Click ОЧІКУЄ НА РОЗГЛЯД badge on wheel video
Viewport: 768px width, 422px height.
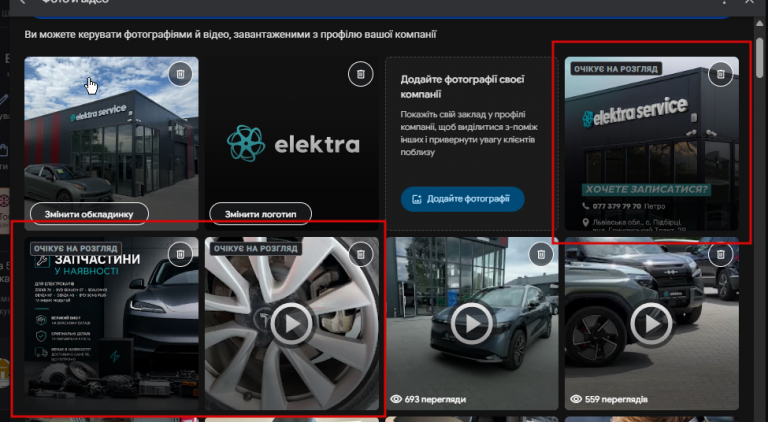[x=256, y=248]
